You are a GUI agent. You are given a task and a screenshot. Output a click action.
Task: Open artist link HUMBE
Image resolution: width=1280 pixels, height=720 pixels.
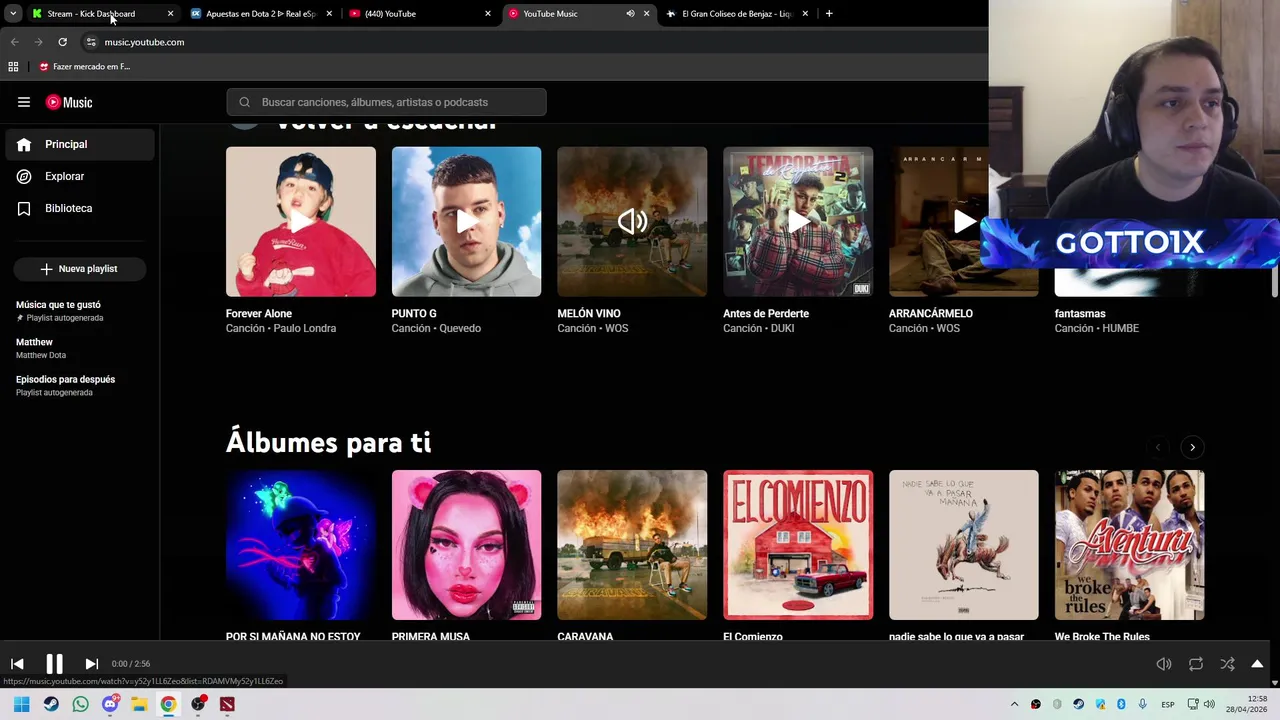(1120, 328)
